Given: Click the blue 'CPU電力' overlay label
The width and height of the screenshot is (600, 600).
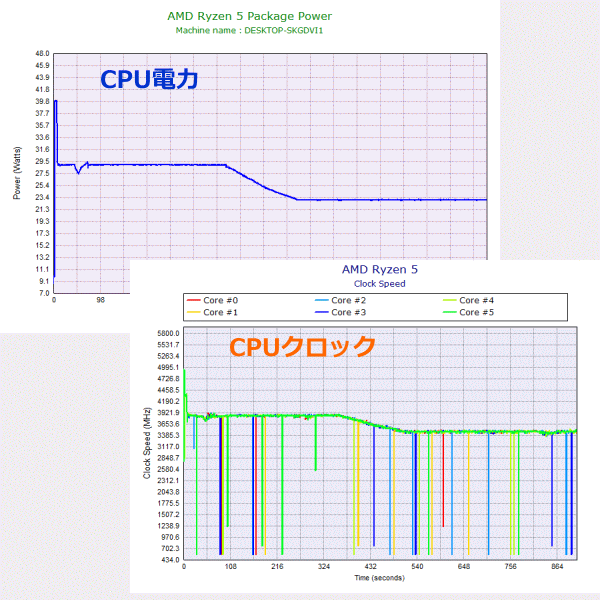Looking at the screenshot, I should click(x=149, y=79).
